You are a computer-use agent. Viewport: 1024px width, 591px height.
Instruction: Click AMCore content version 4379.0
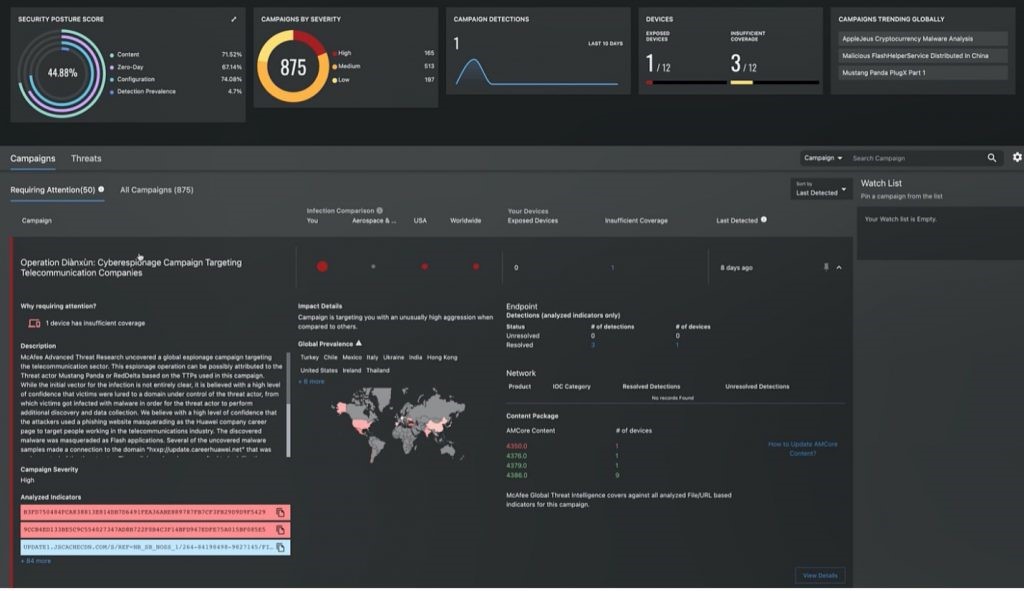tap(517, 466)
